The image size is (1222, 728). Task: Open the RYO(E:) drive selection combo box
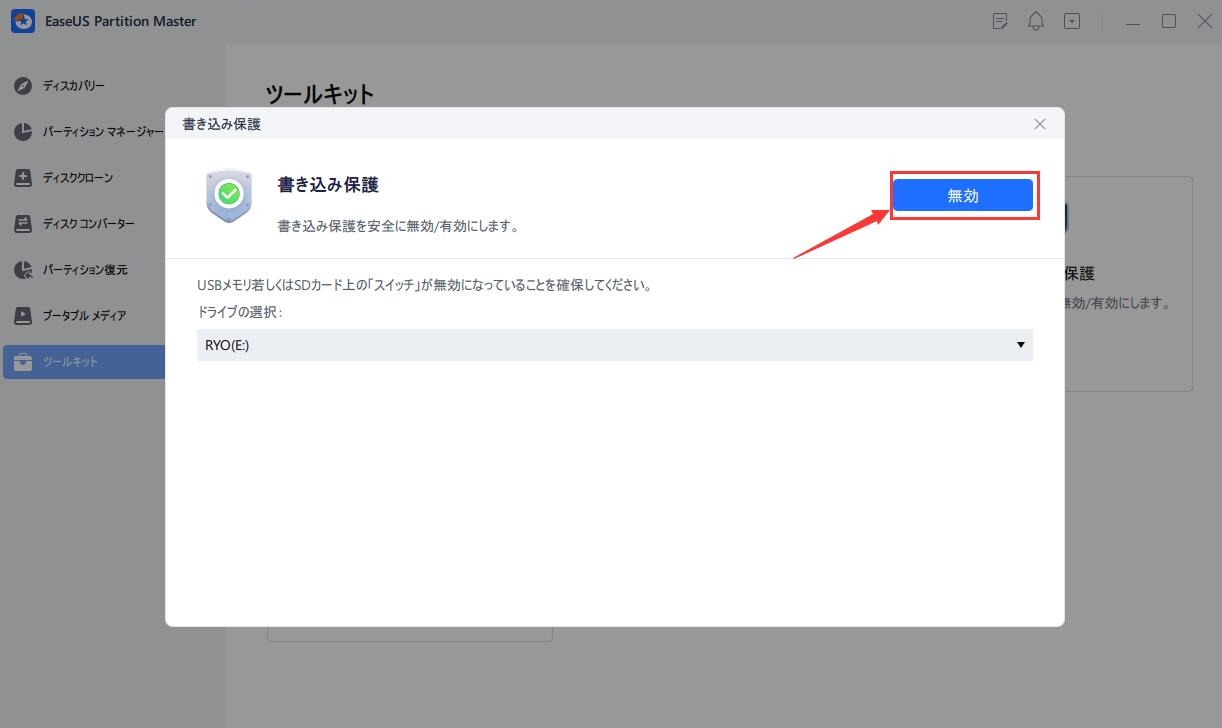coord(600,345)
